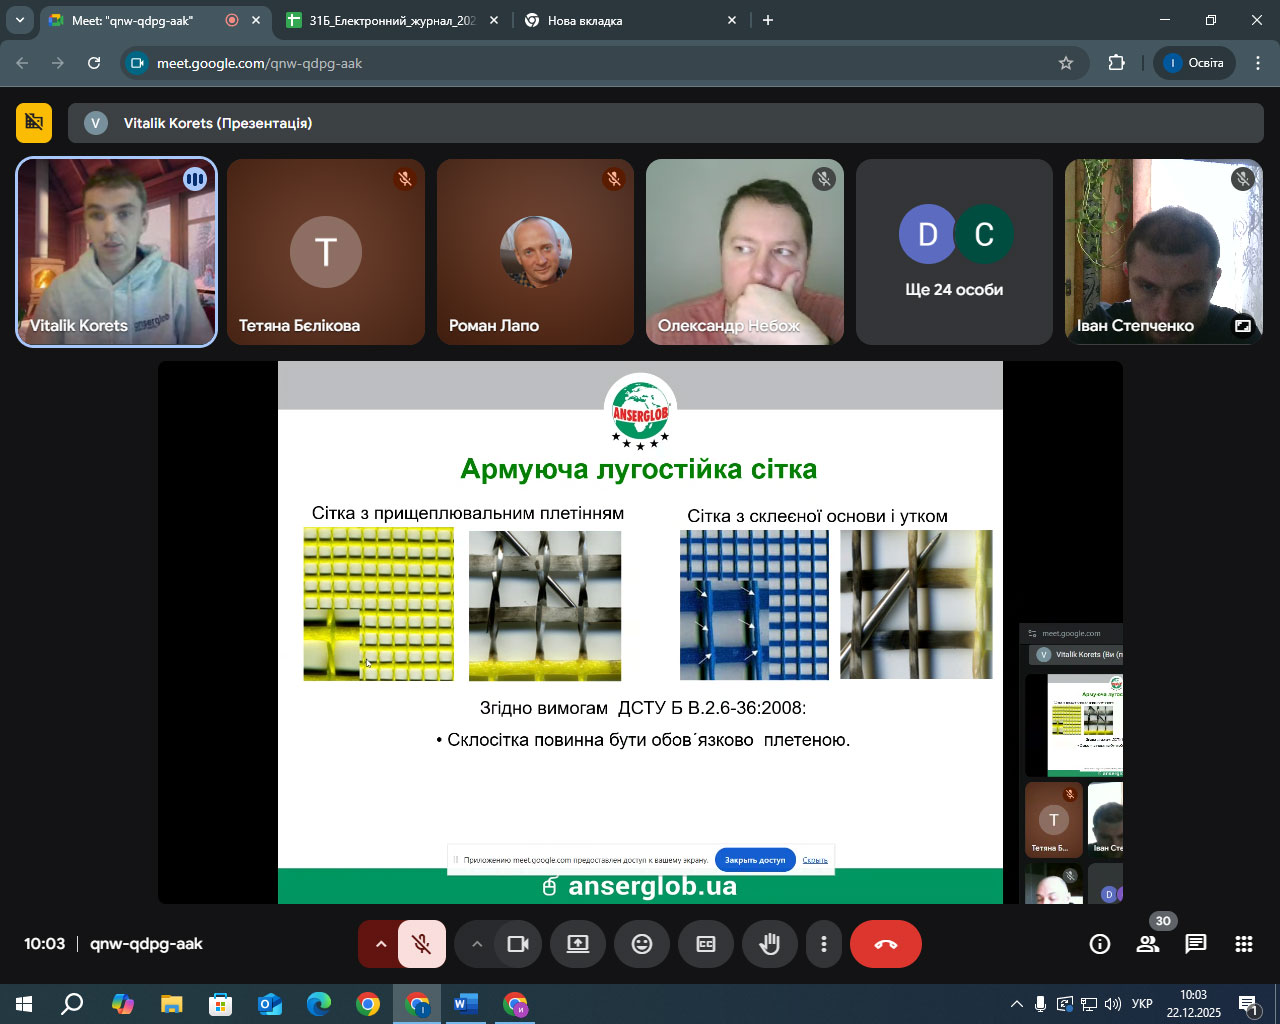Image resolution: width=1280 pixels, height=1024 pixels.
Task: Open Microsoft Word from the taskbar
Action: (465, 1004)
